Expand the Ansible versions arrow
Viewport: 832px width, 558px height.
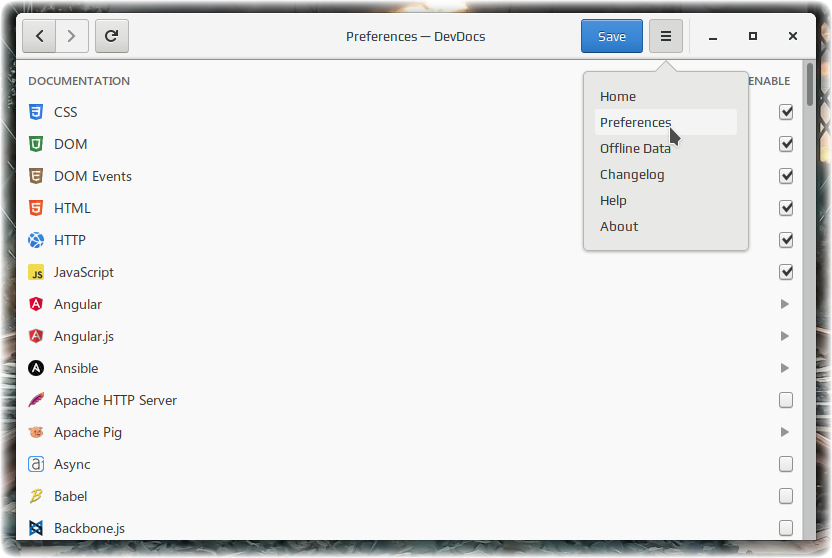785,368
